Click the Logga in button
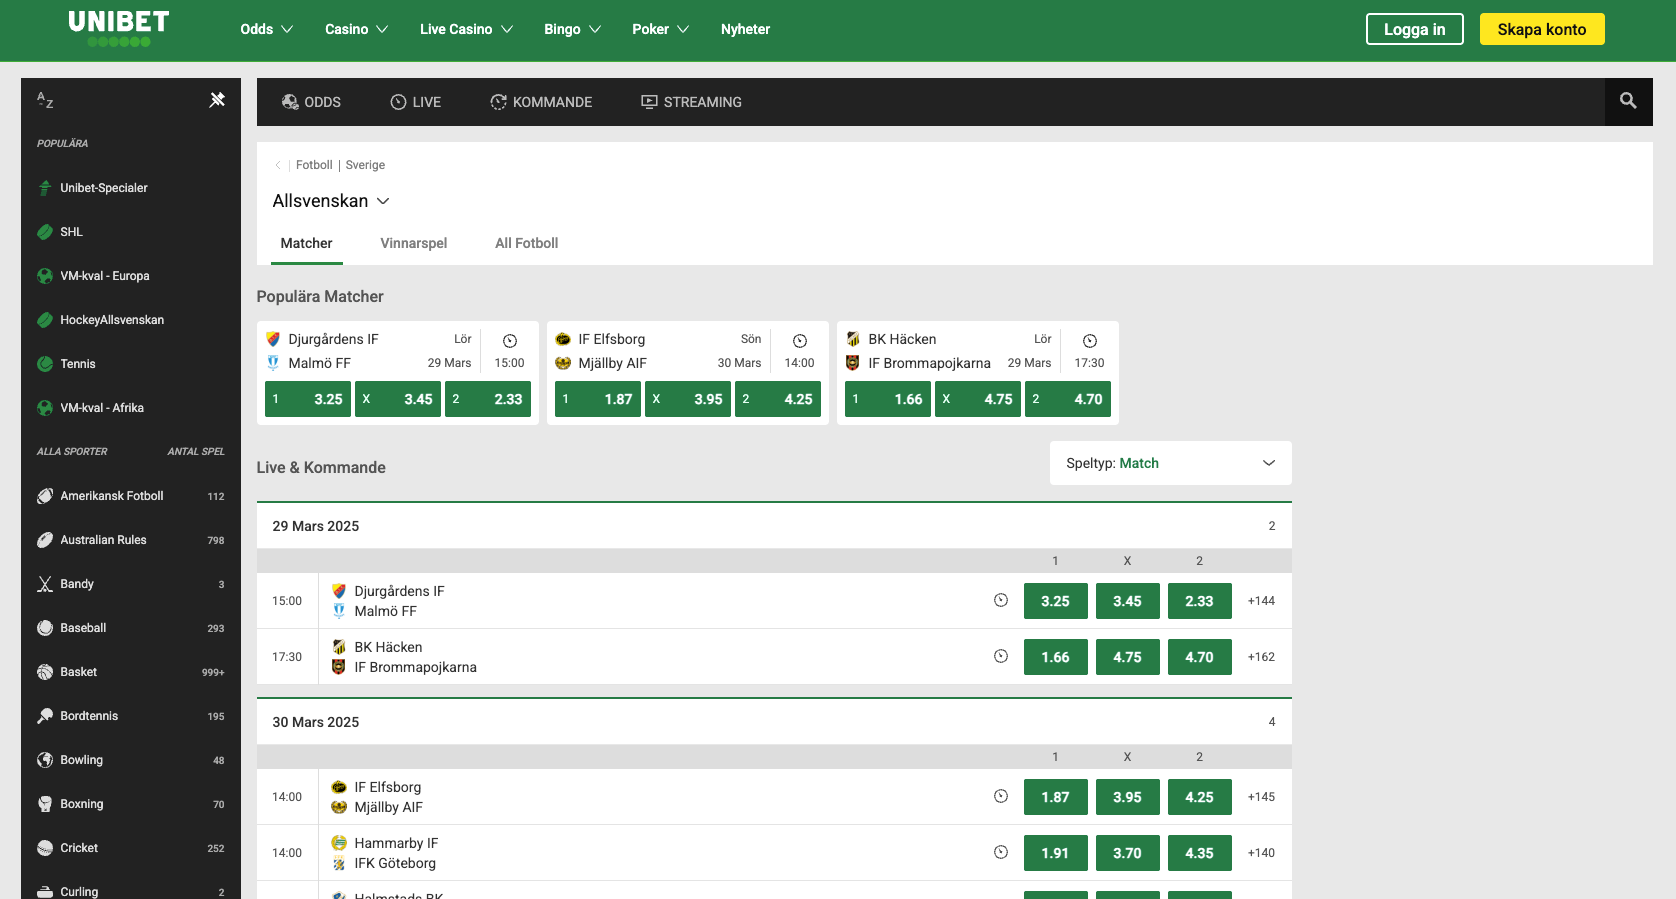Screen dimensions: 1676x899 (1414, 29)
